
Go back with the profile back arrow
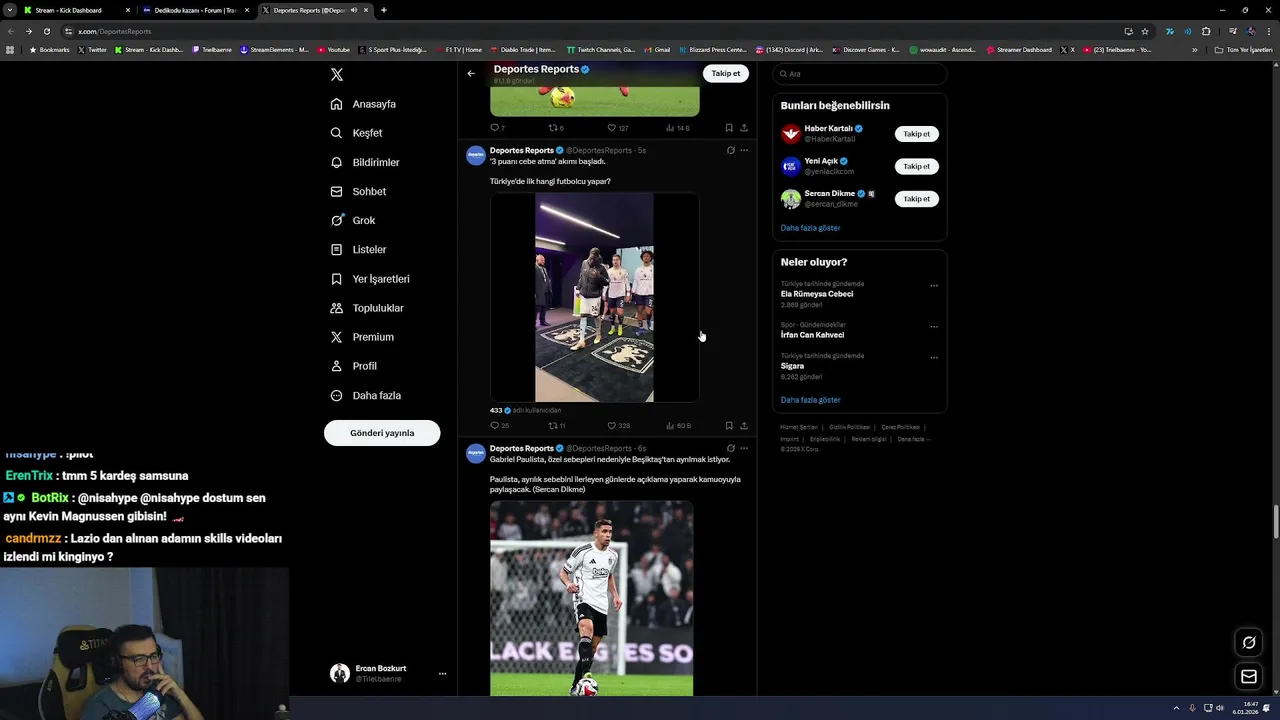click(x=471, y=73)
